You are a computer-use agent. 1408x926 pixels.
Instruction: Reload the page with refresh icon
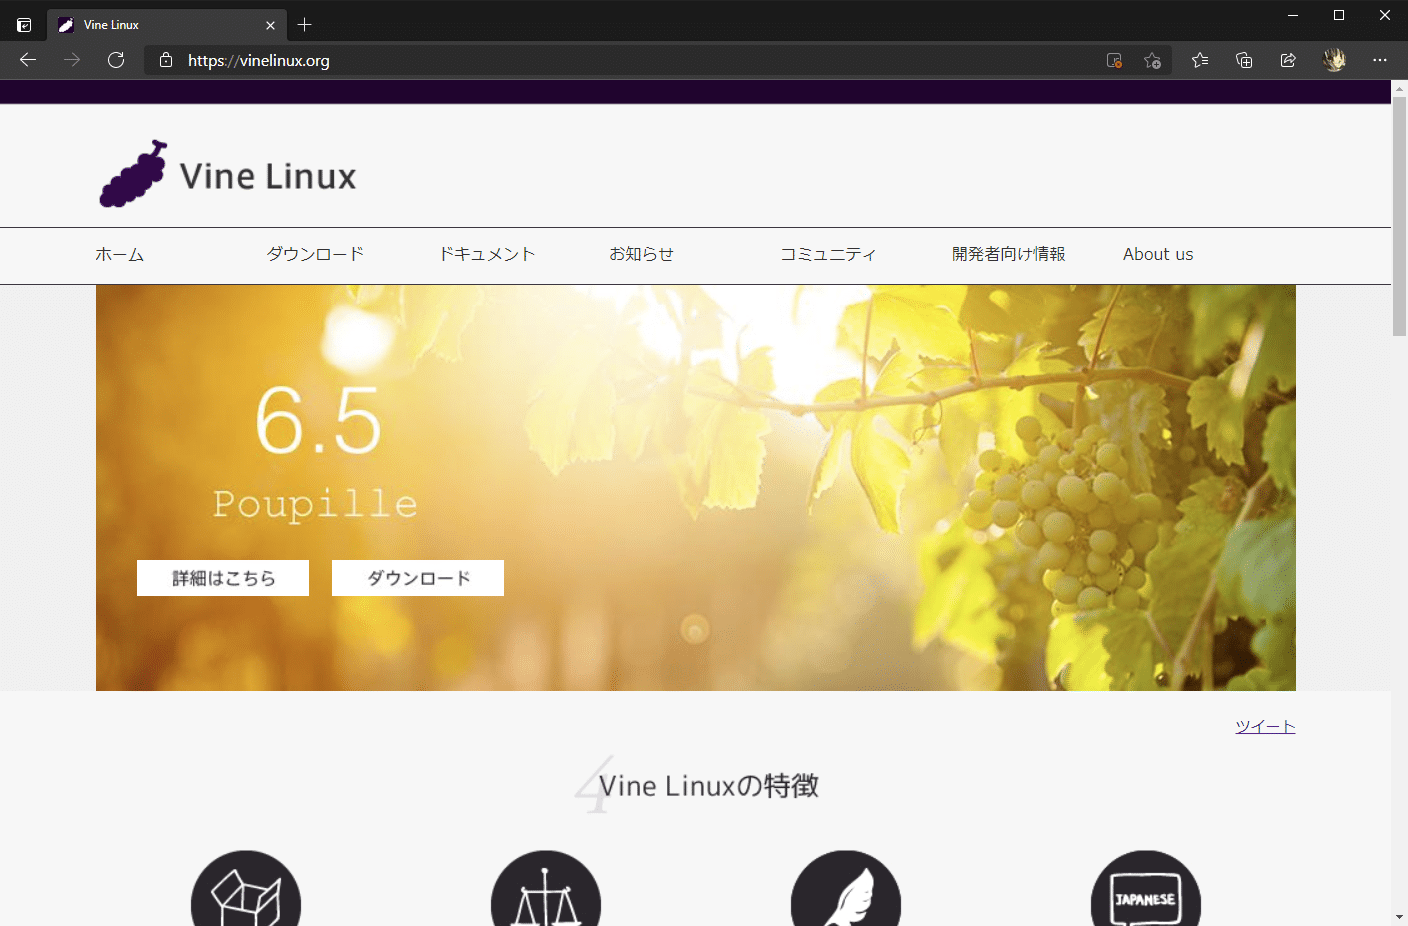pos(116,60)
